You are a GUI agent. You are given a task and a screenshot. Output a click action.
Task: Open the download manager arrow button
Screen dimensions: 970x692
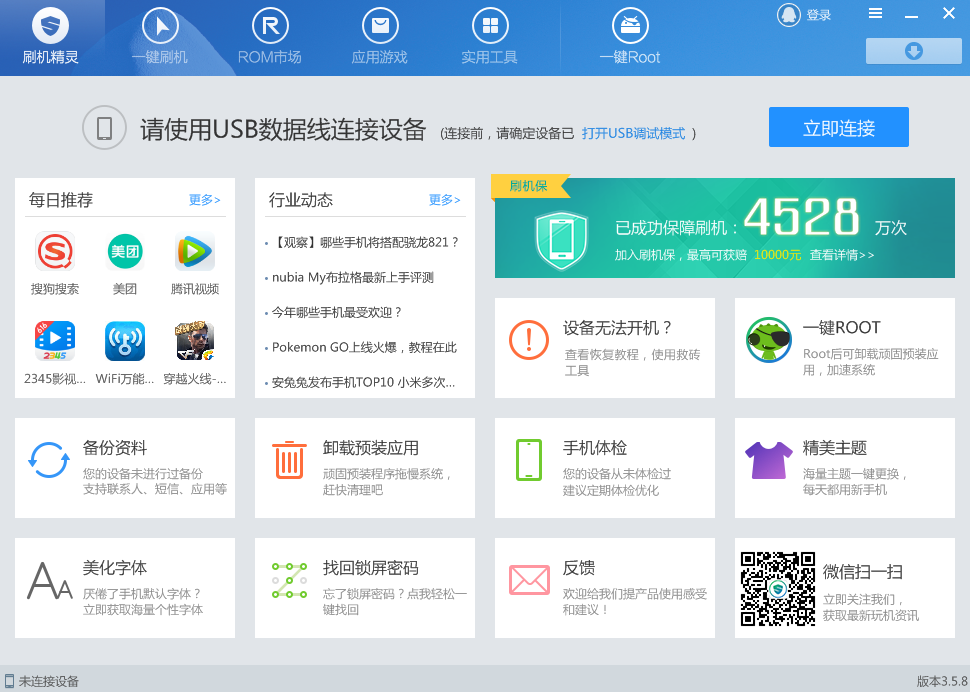[914, 51]
